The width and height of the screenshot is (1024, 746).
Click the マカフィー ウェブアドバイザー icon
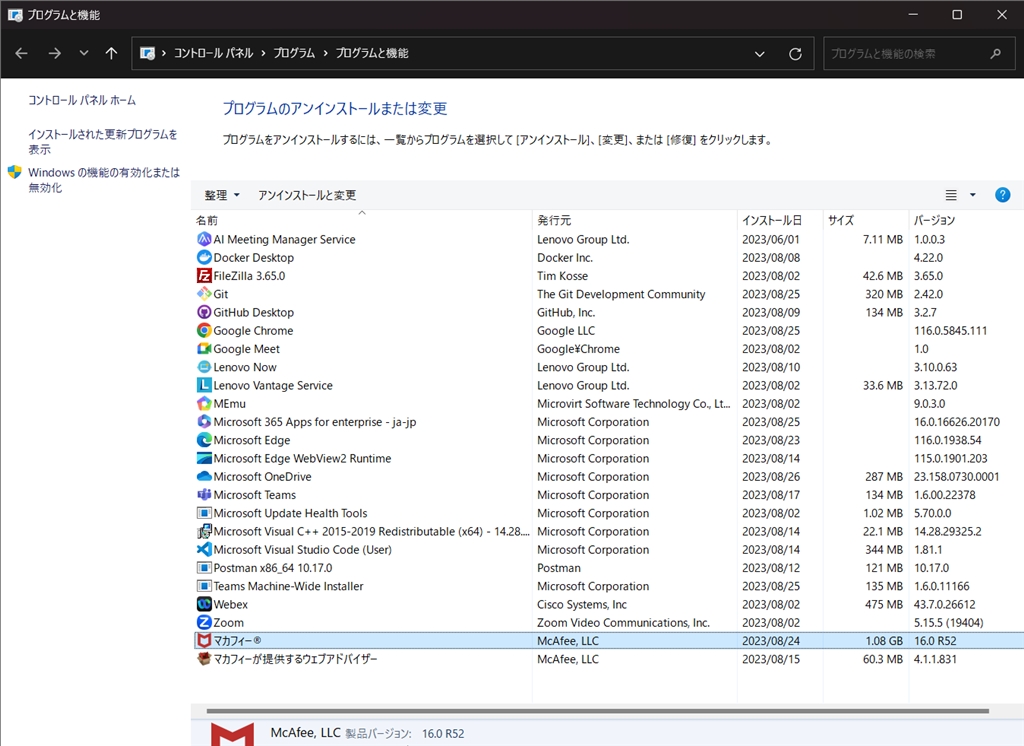click(x=204, y=660)
